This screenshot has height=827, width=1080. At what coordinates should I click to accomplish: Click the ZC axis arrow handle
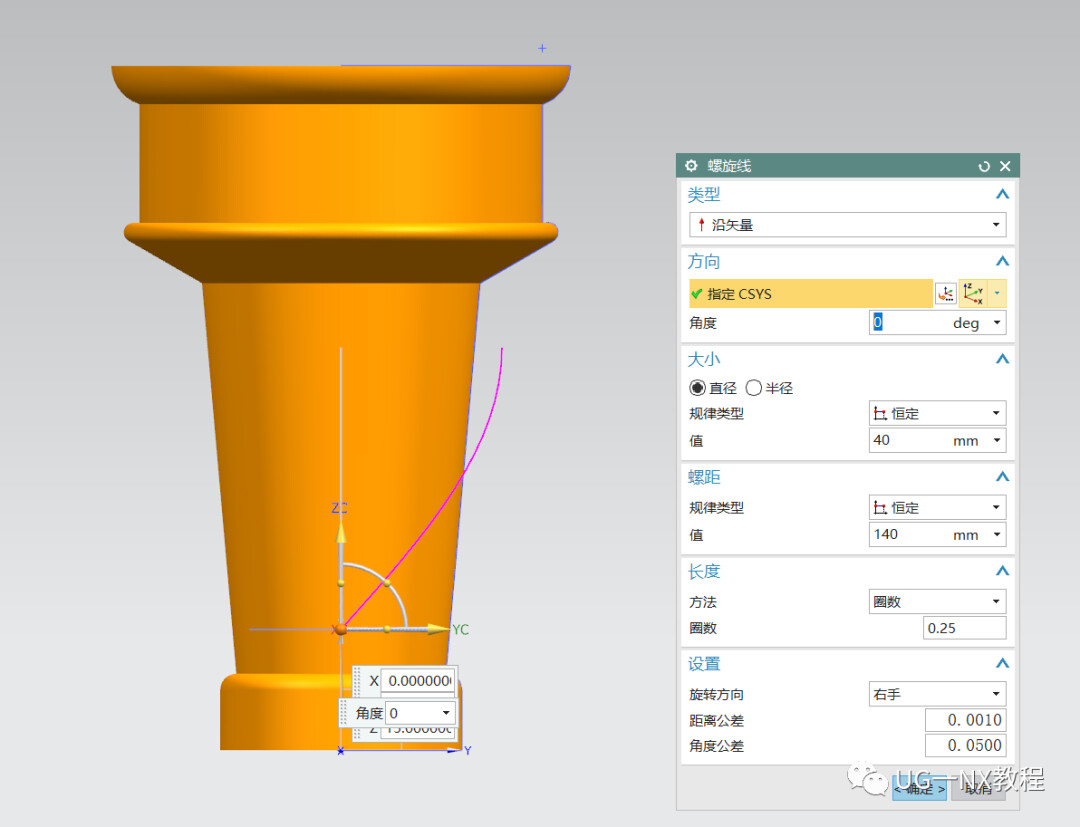click(x=340, y=534)
